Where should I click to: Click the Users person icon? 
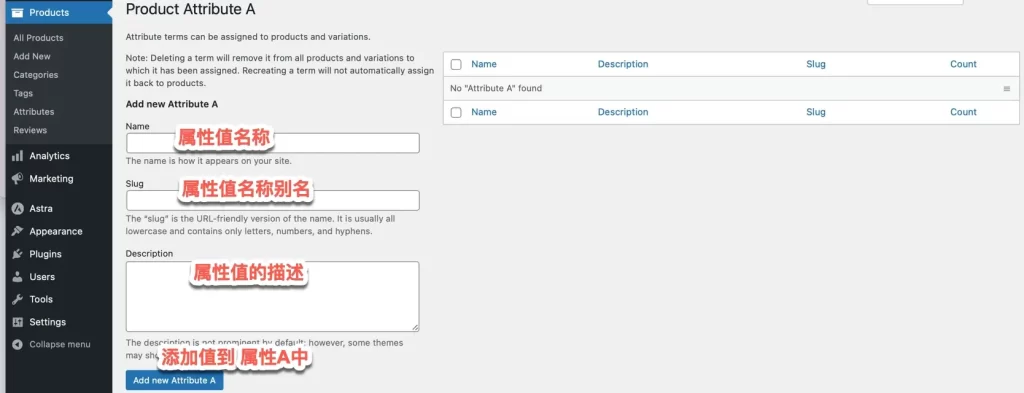point(18,277)
